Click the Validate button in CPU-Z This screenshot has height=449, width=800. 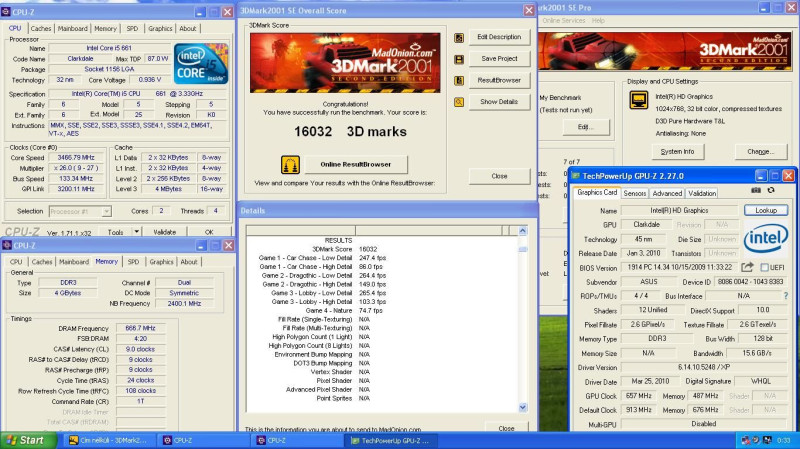(x=164, y=232)
